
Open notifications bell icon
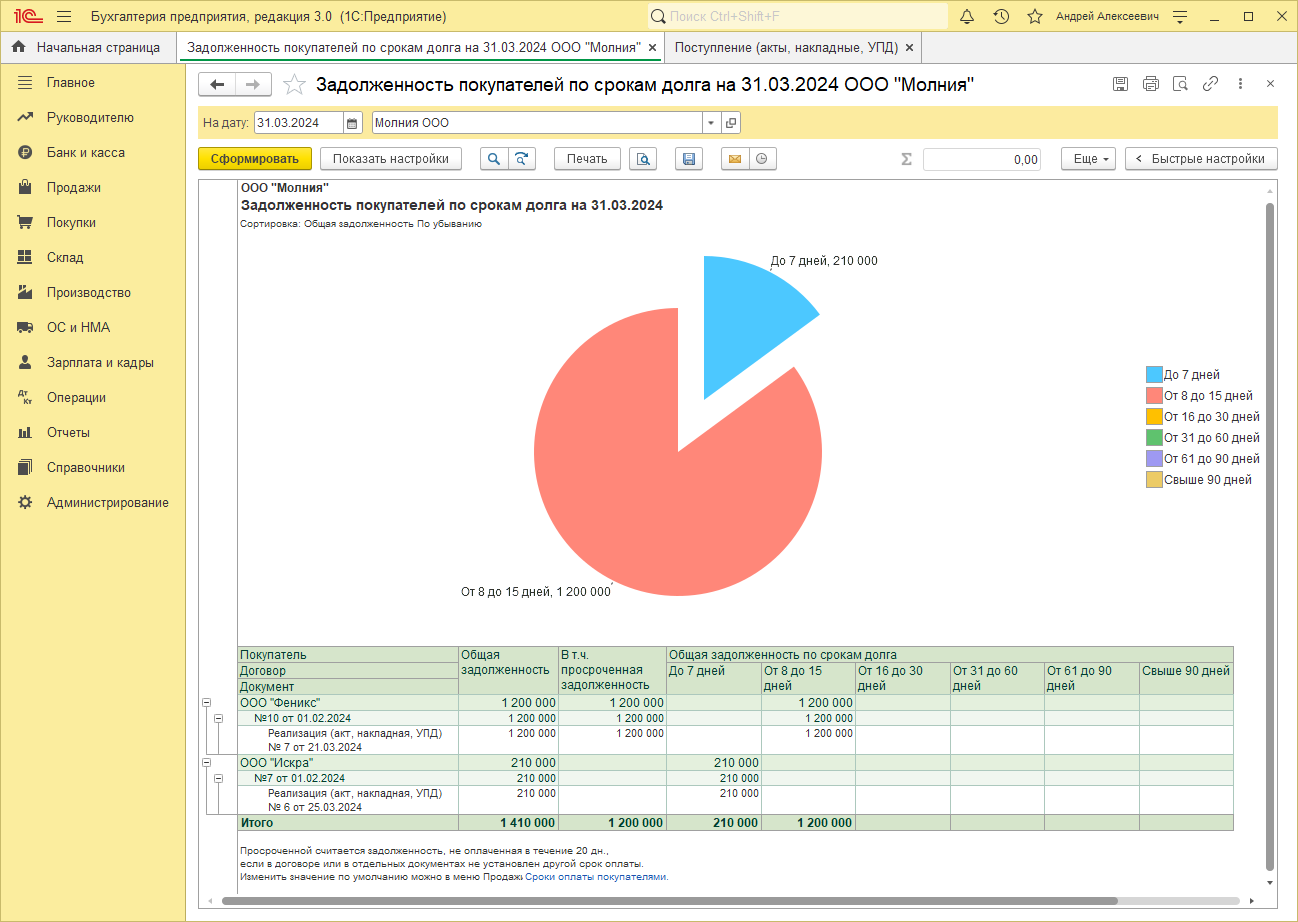coord(967,17)
